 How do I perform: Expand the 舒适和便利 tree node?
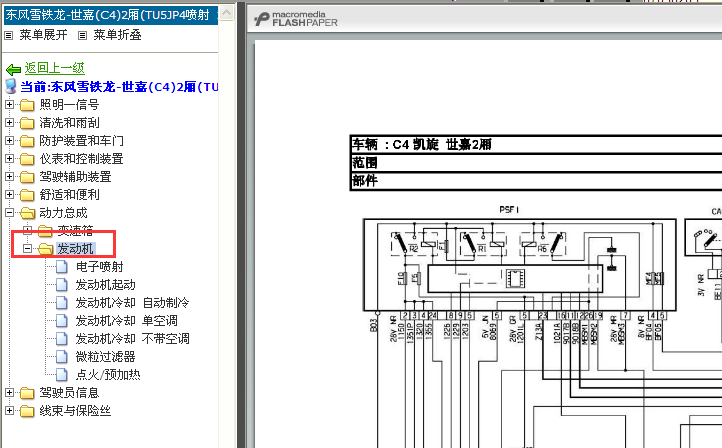(9, 194)
